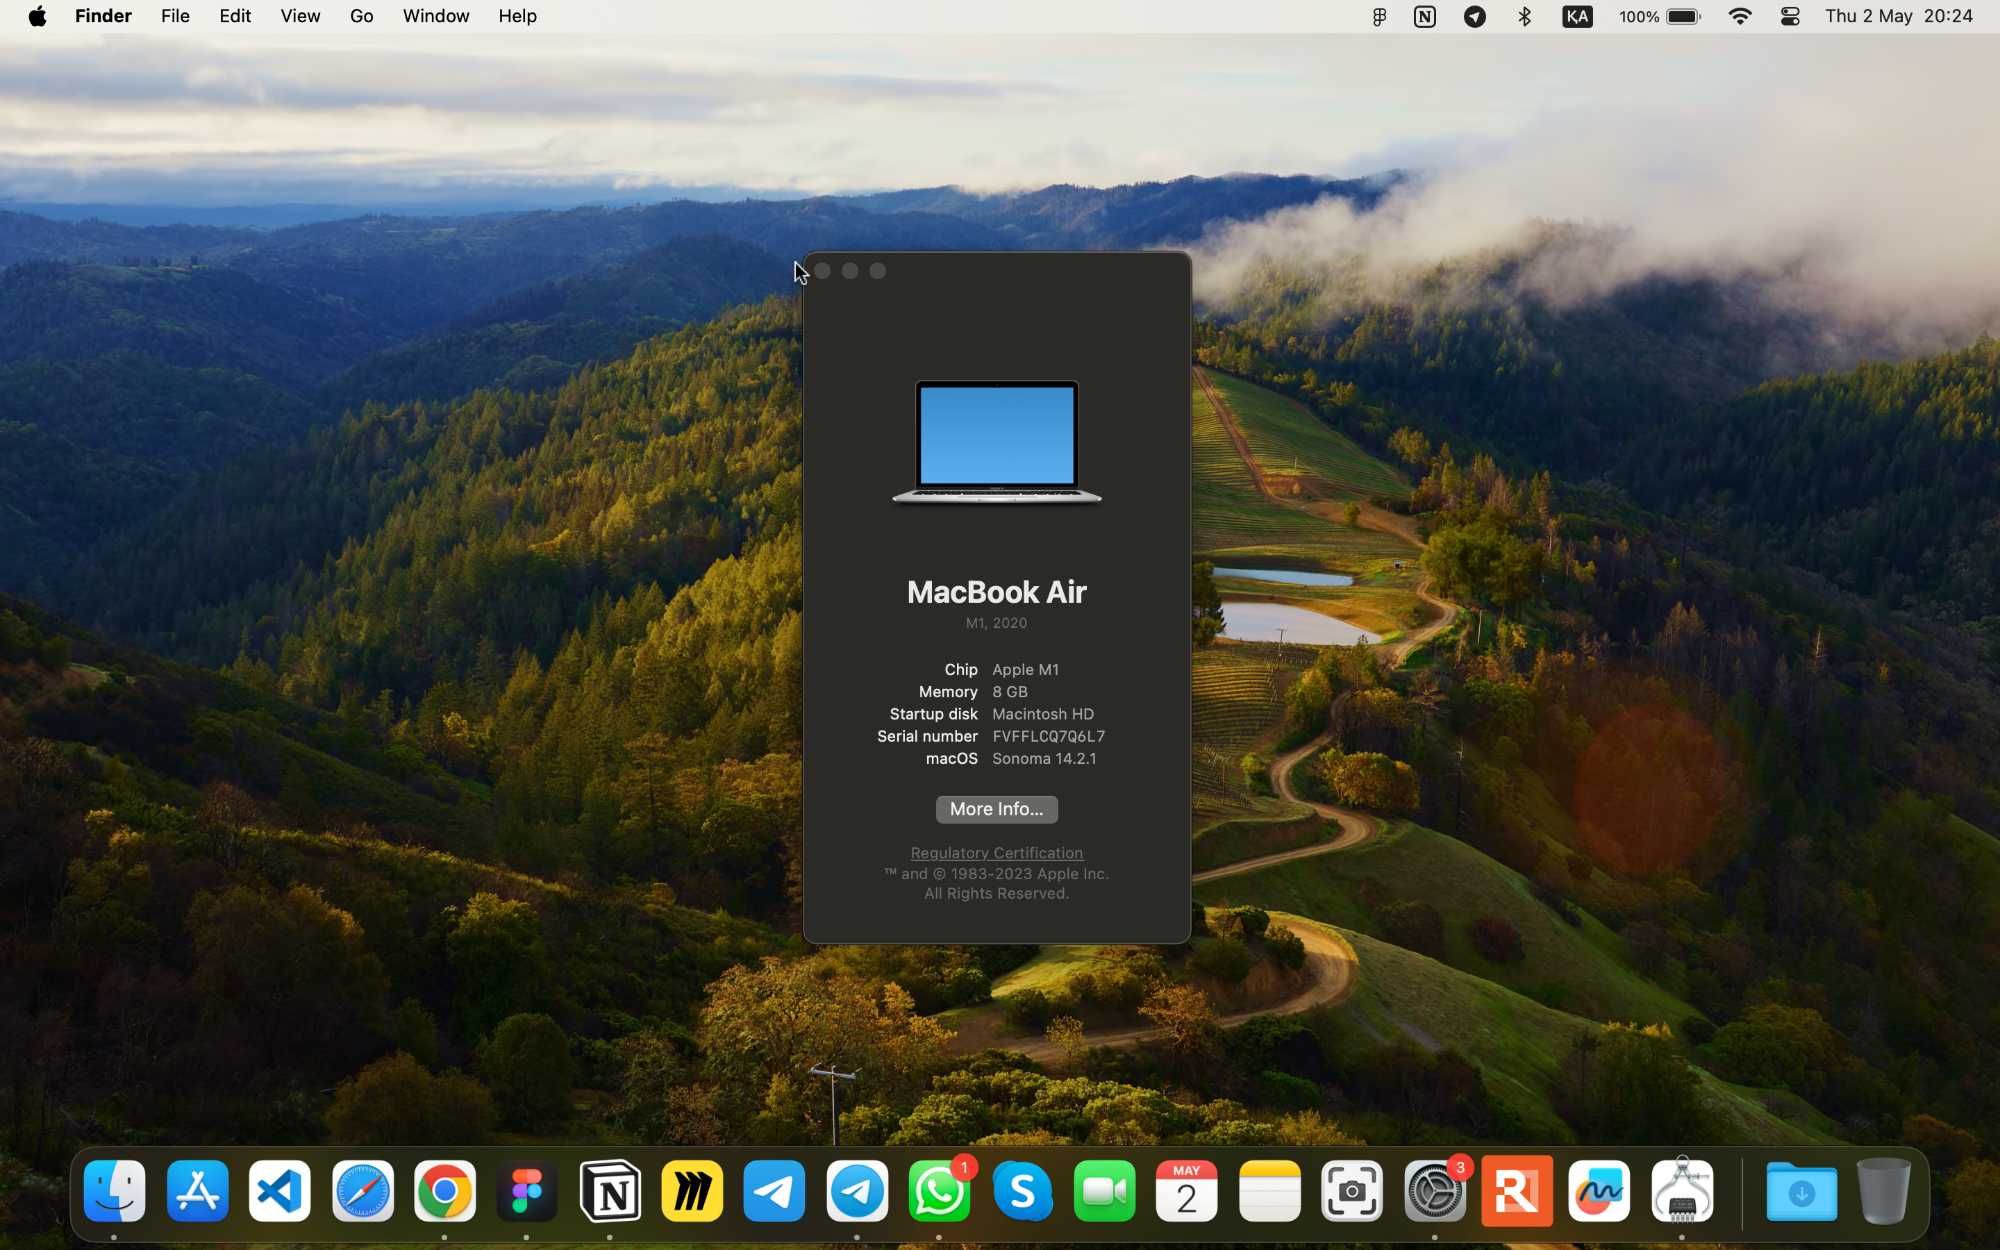Open the Bluetooth menu bar icon
The width and height of the screenshot is (2000, 1250).
1525,16
